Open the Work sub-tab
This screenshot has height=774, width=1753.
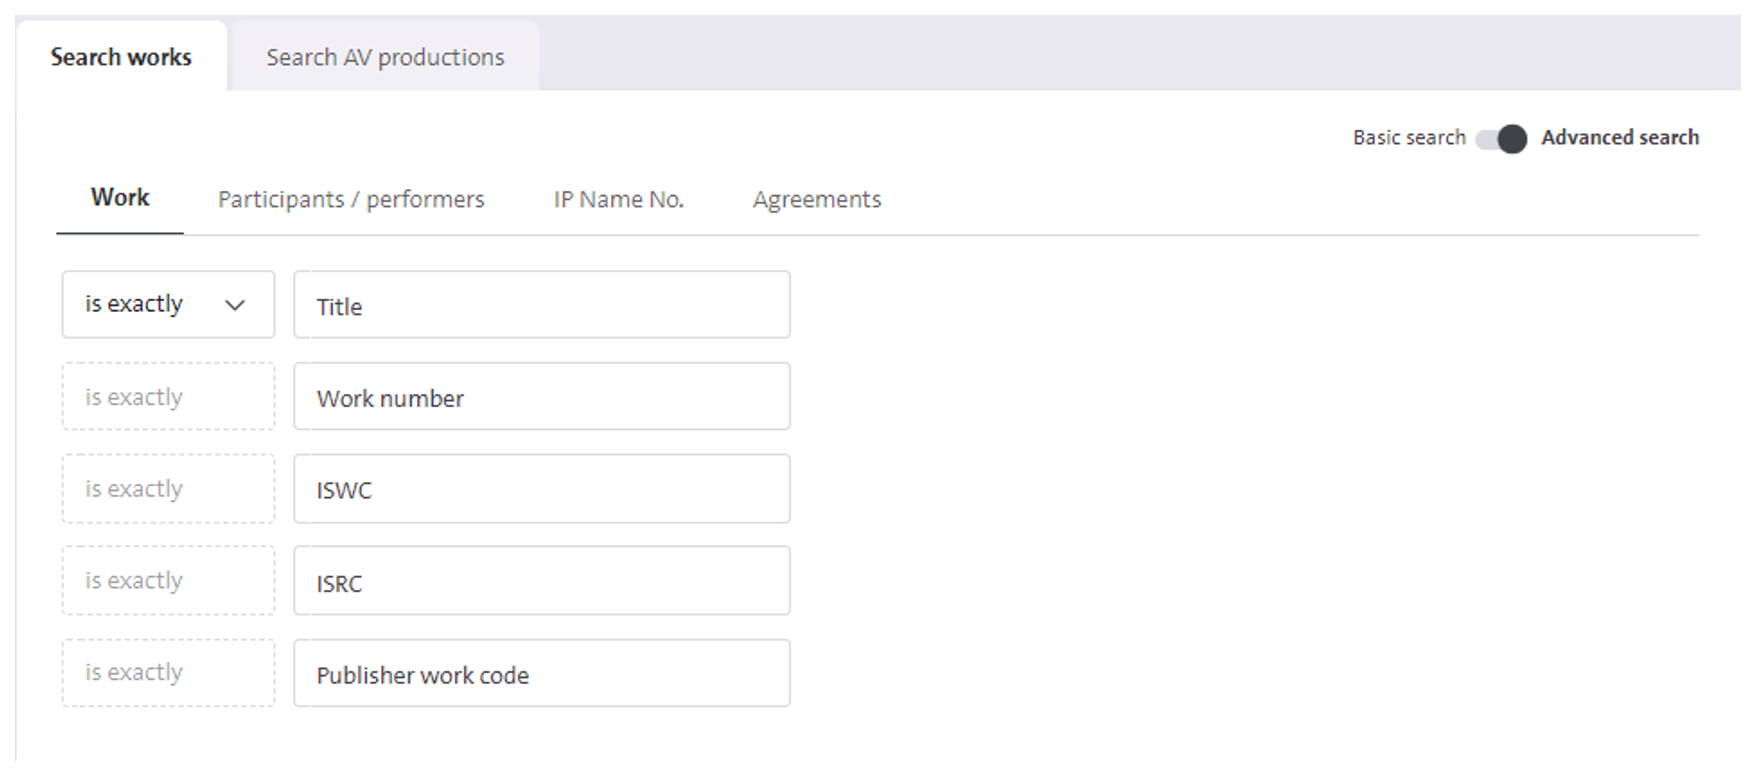click(x=120, y=198)
